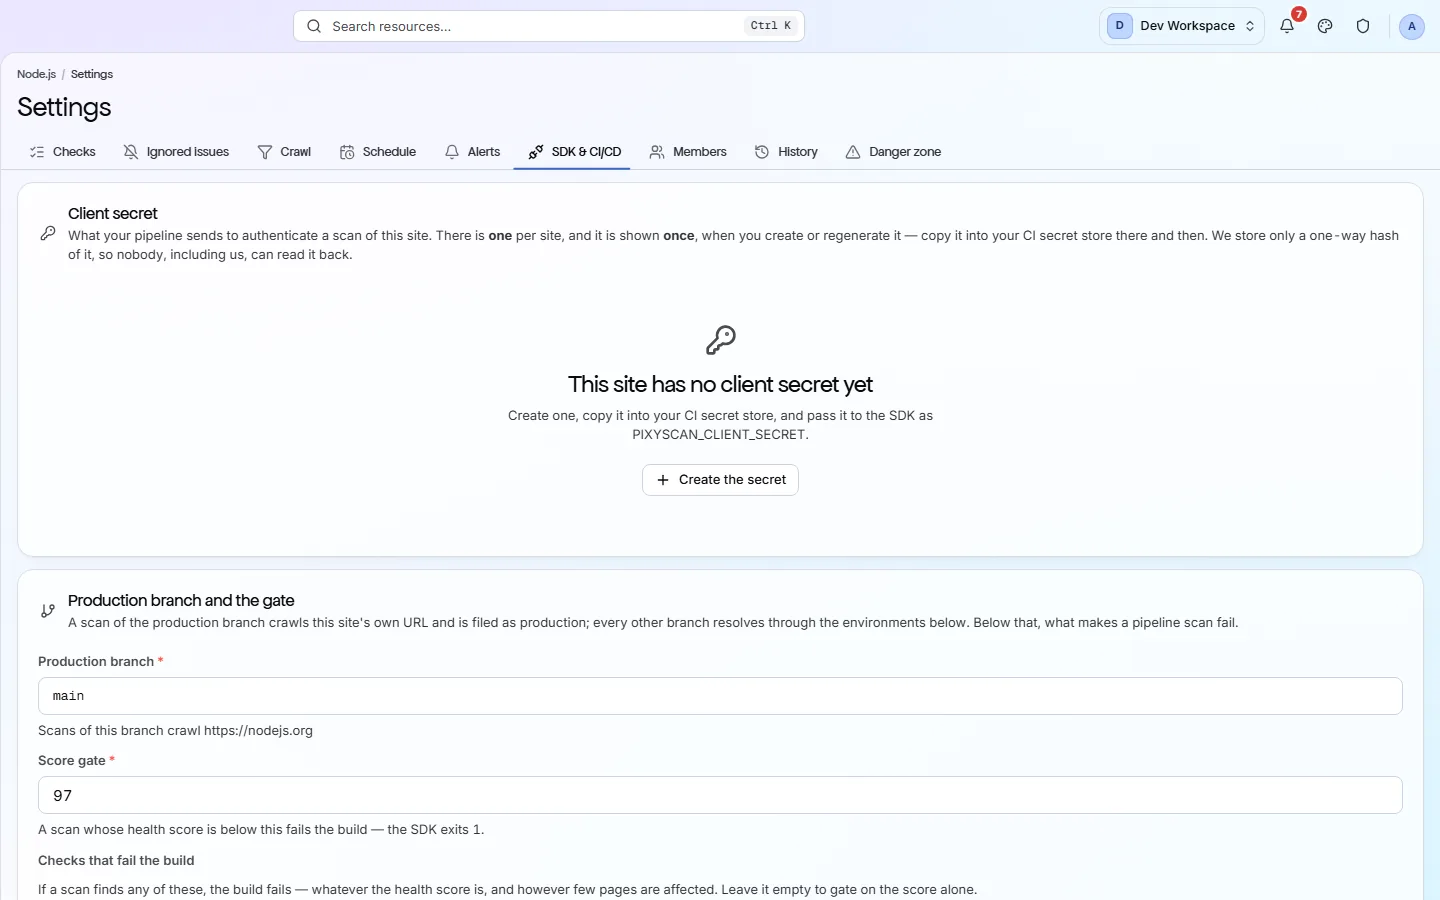
Task: Click the large key icon in empty state
Action: [720, 340]
